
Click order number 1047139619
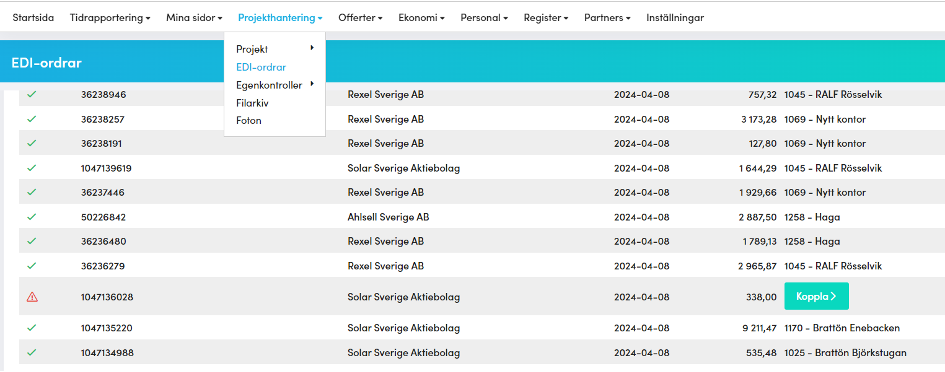coord(106,168)
